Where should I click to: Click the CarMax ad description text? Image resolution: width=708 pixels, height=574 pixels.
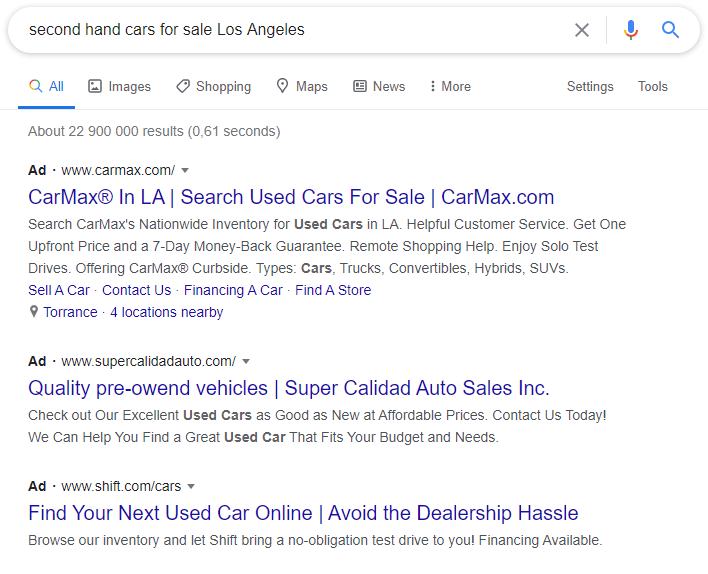(x=327, y=246)
